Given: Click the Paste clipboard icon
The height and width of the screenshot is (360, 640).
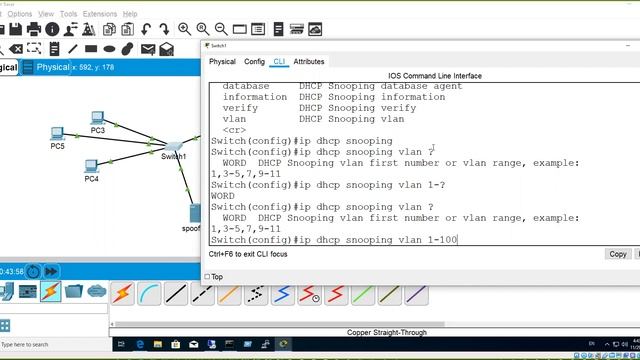Looking at the screenshot, I should pos(127,29).
